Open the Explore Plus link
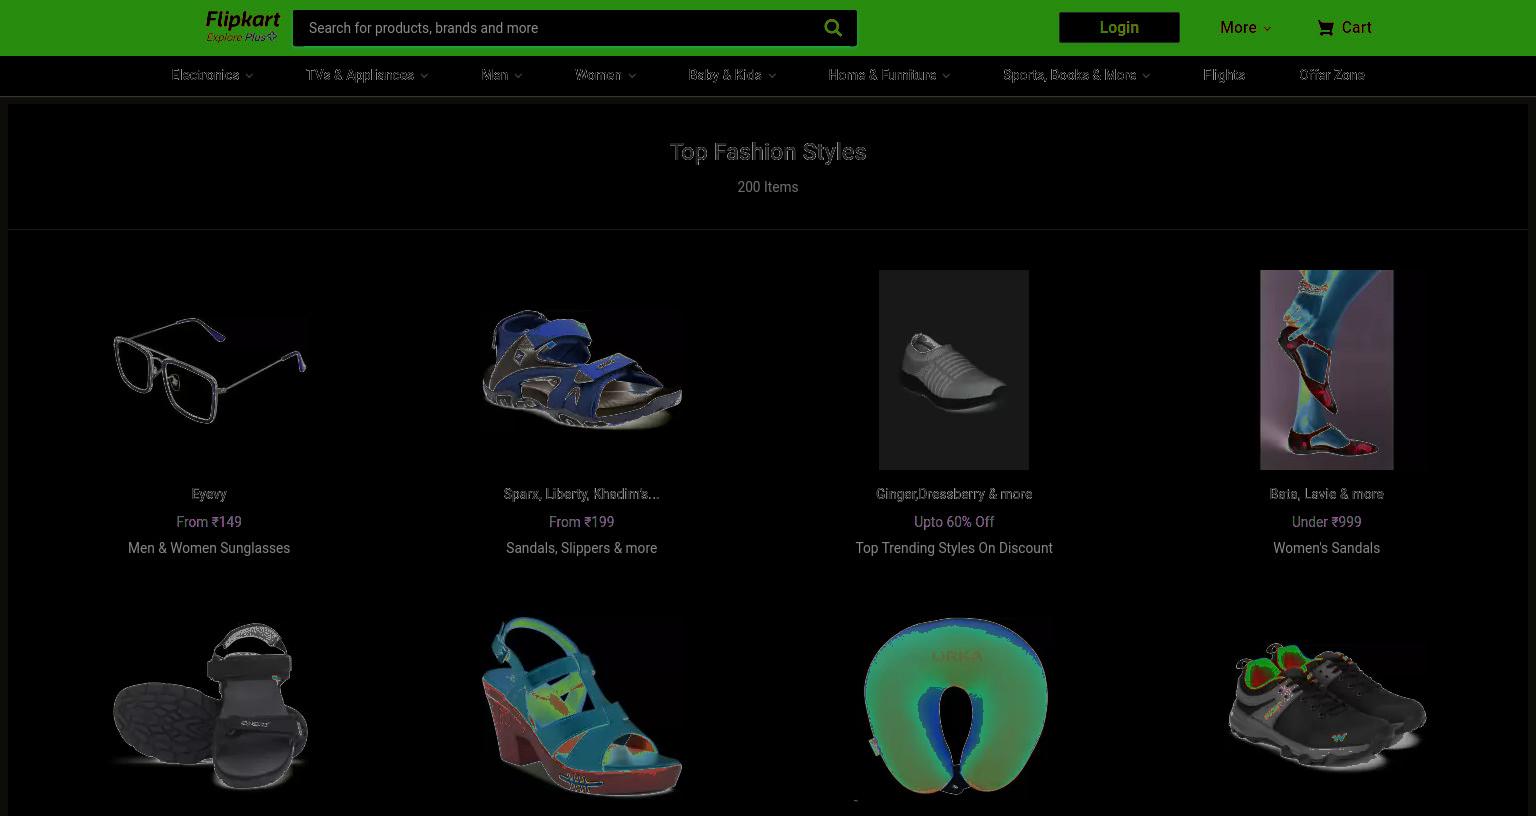The height and width of the screenshot is (816, 1536). click(x=241, y=37)
